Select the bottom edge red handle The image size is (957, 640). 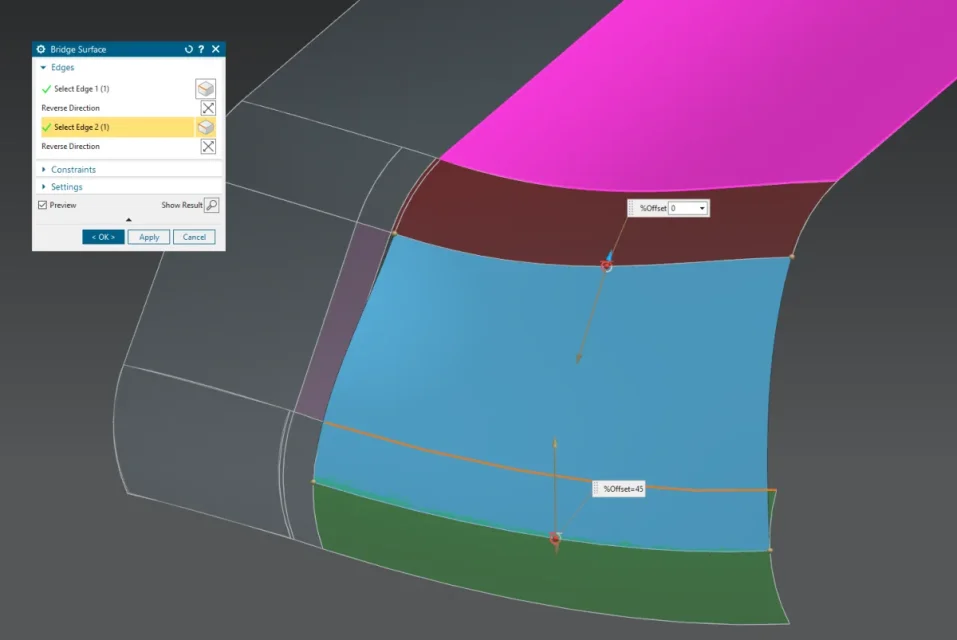[x=555, y=539]
